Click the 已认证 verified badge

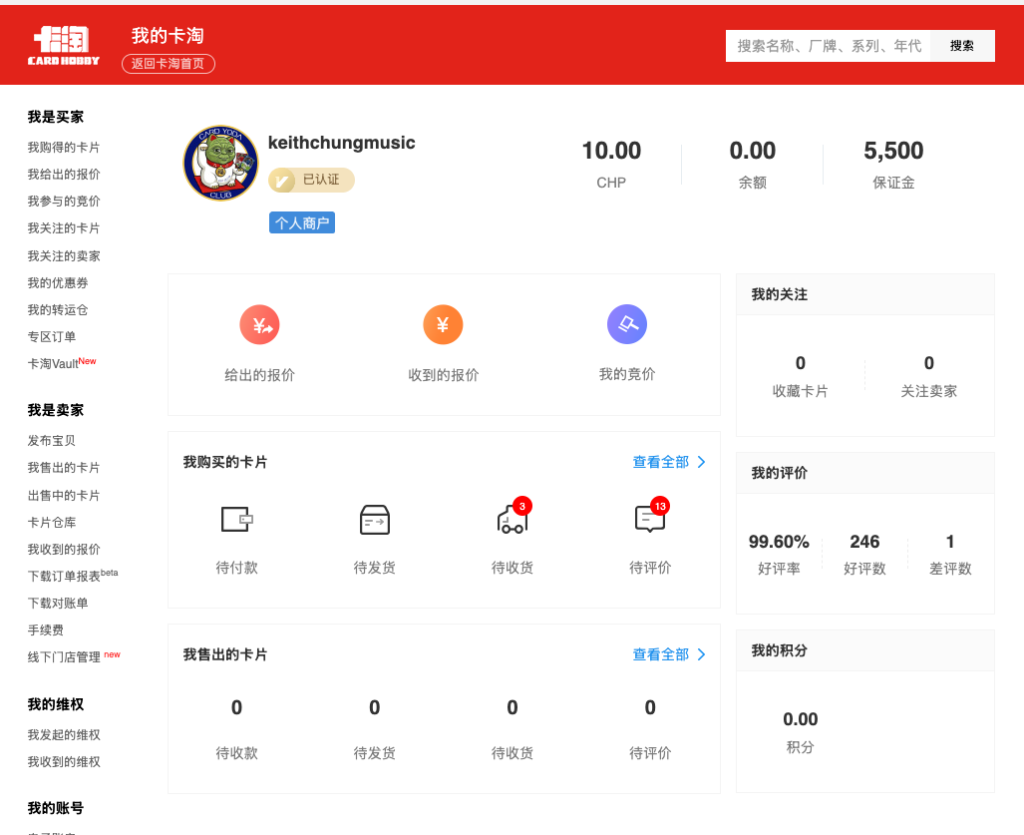pyautogui.click(x=311, y=180)
